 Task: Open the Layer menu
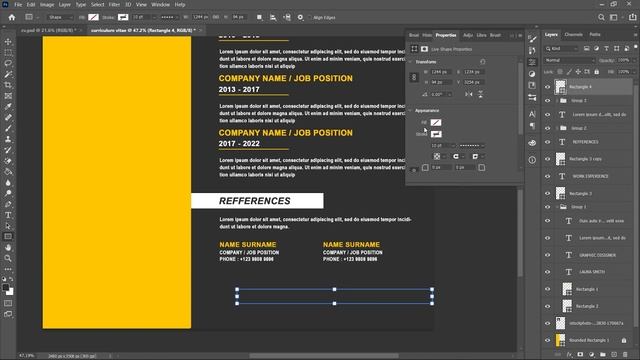pos(64,4)
